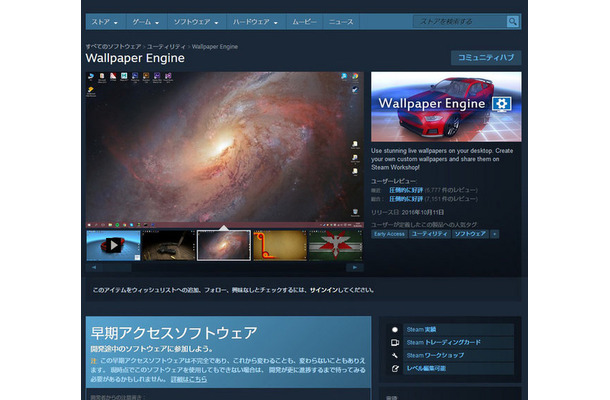Click the ユーティリティ breadcrumb link
610x400 pixels.
[166, 47]
